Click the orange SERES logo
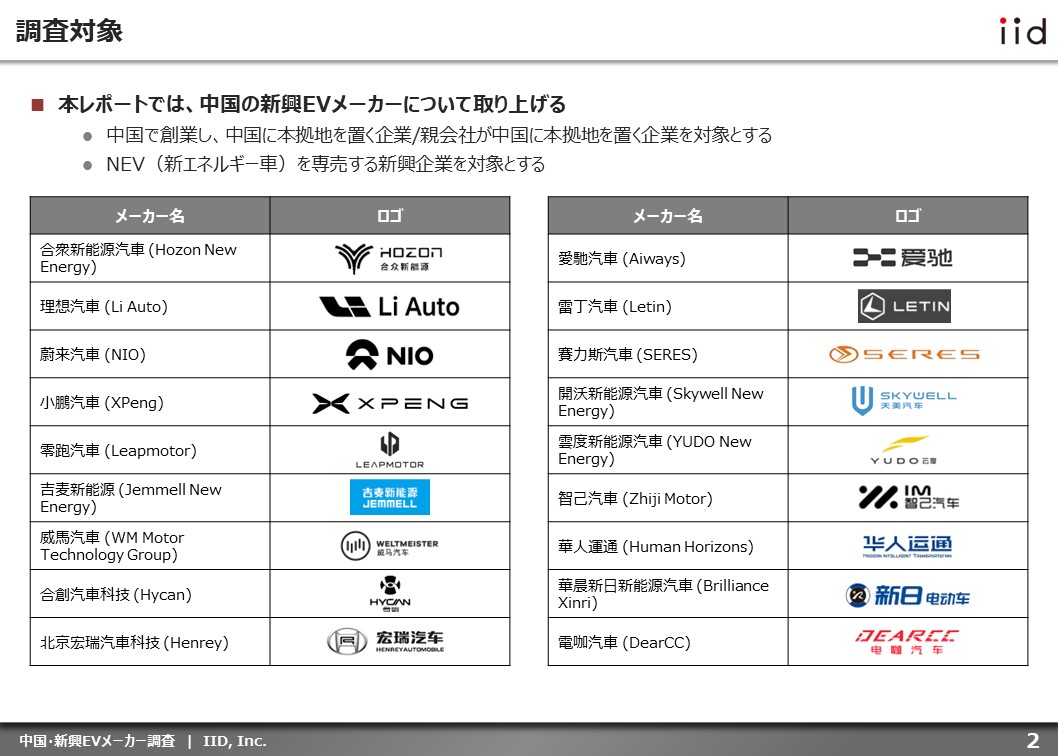This screenshot has height=756, width=1058. [904, 354]
